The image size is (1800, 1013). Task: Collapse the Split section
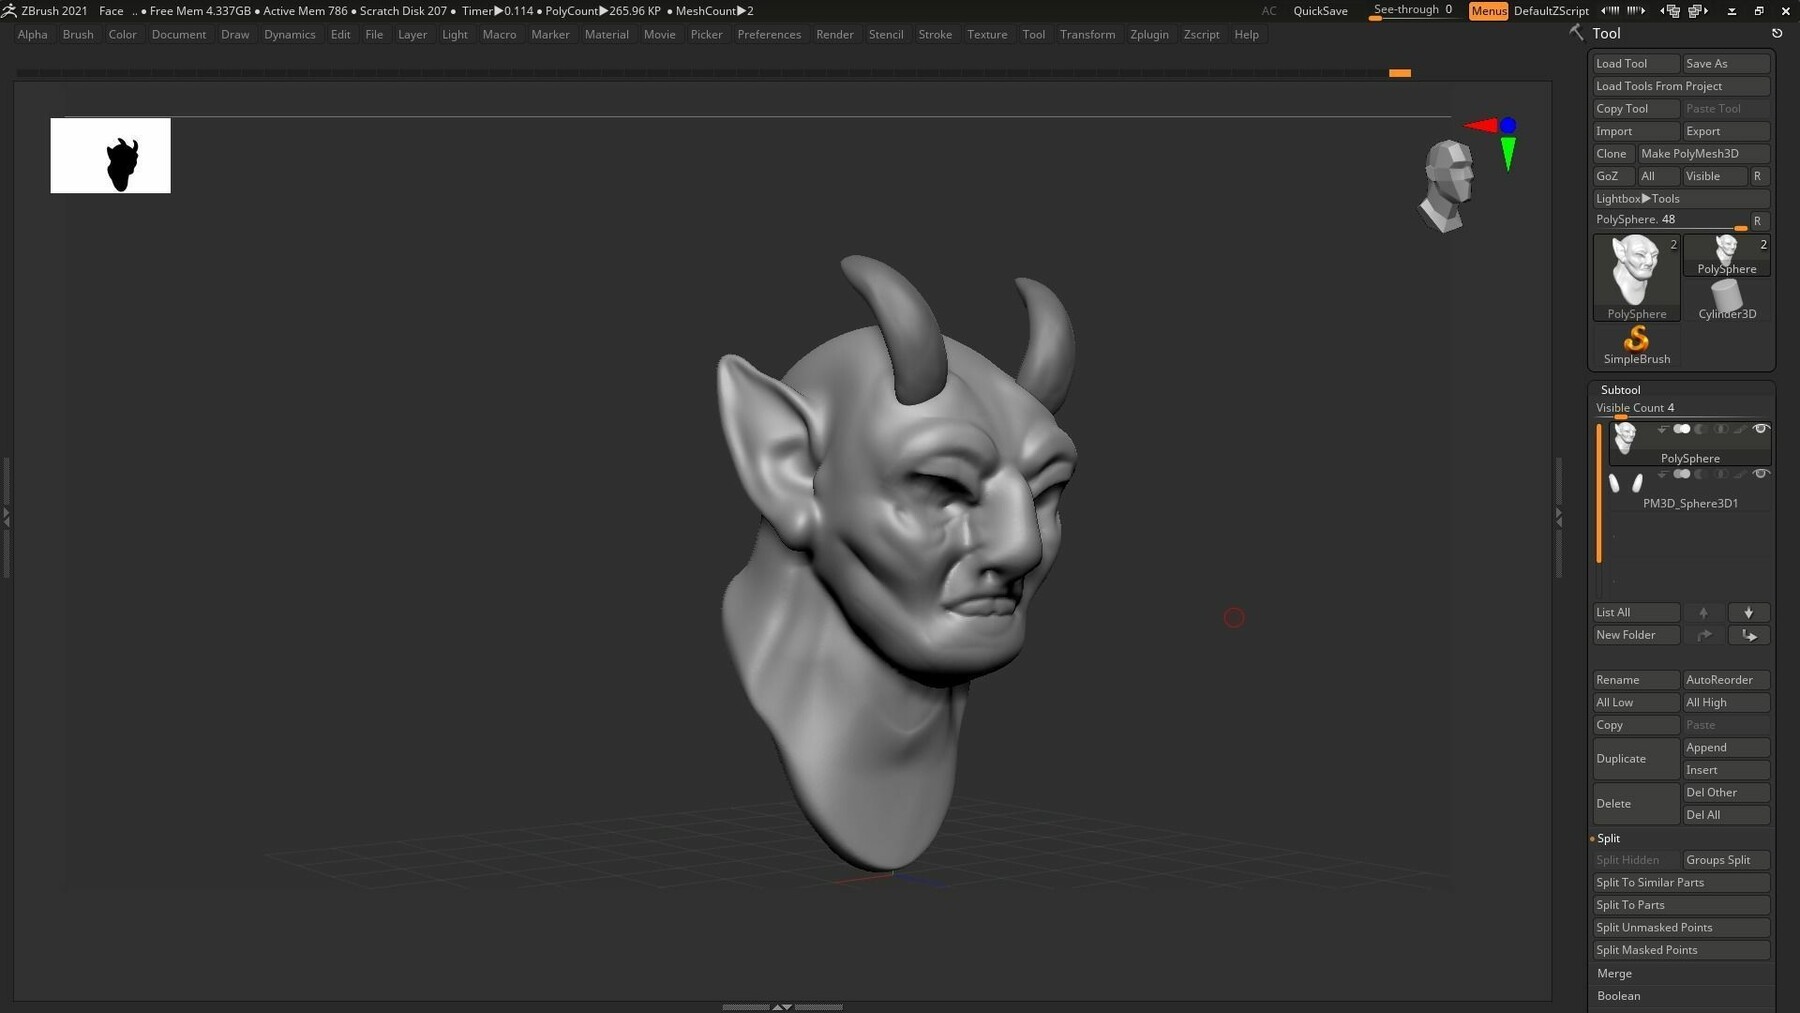point(1608,838)
